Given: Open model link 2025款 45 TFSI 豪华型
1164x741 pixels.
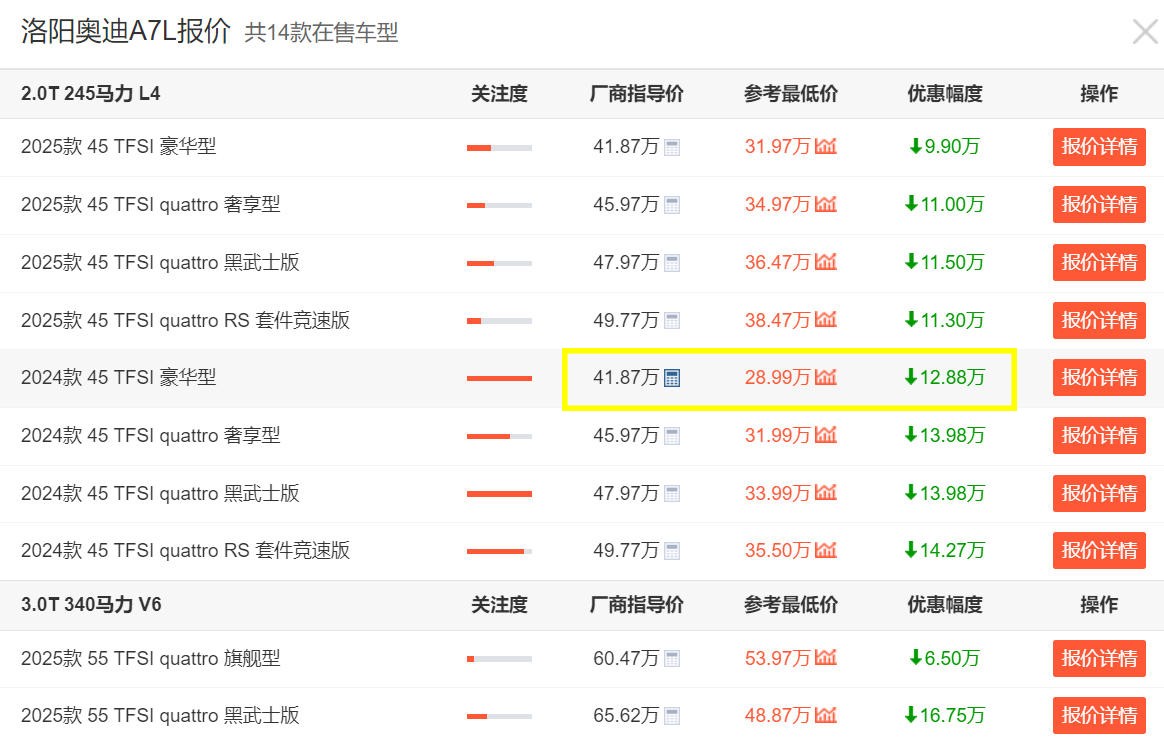Looking at the screenshot, I should (x=119, y=146).
